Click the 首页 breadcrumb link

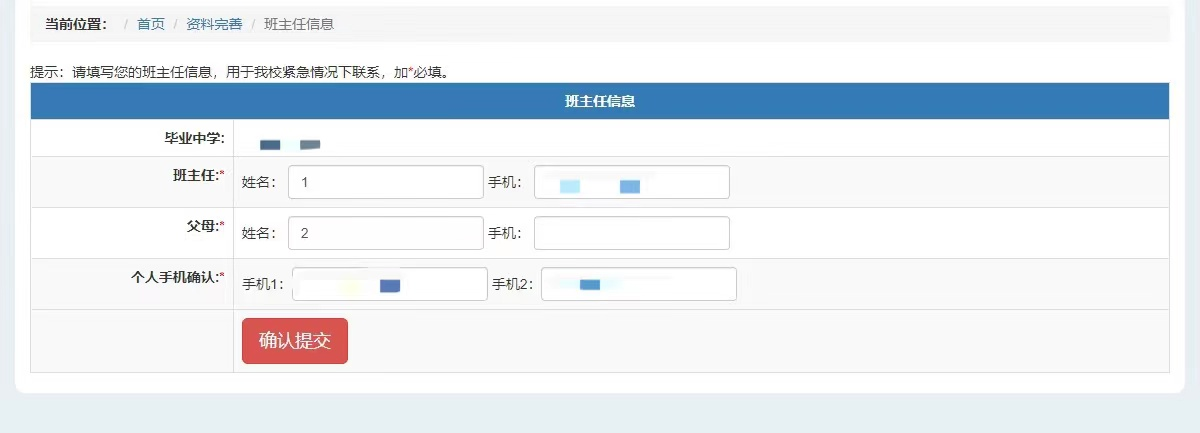pos(151,24)
